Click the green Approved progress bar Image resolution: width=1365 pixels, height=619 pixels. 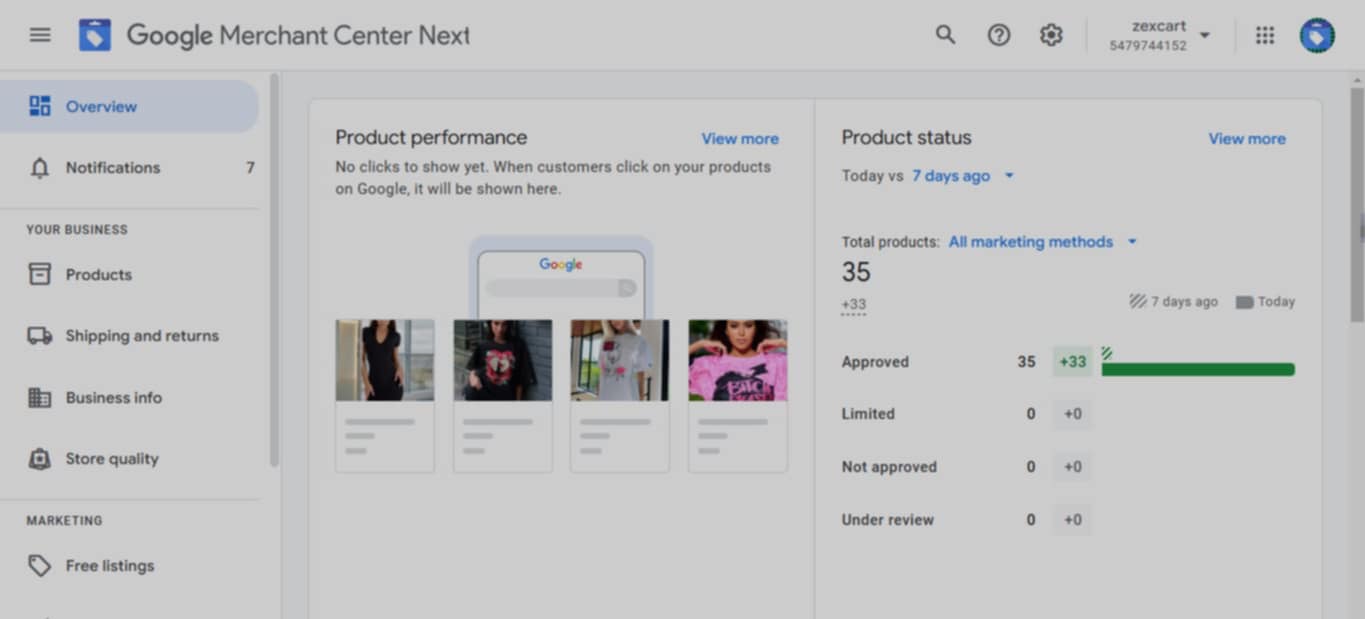click(1198, 370)
